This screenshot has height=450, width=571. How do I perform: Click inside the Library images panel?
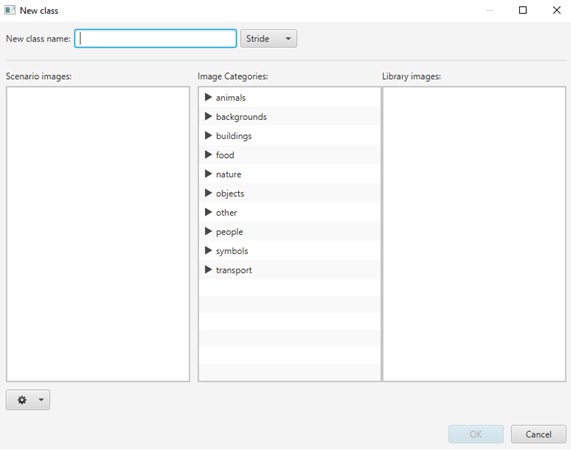pos(474,234)
